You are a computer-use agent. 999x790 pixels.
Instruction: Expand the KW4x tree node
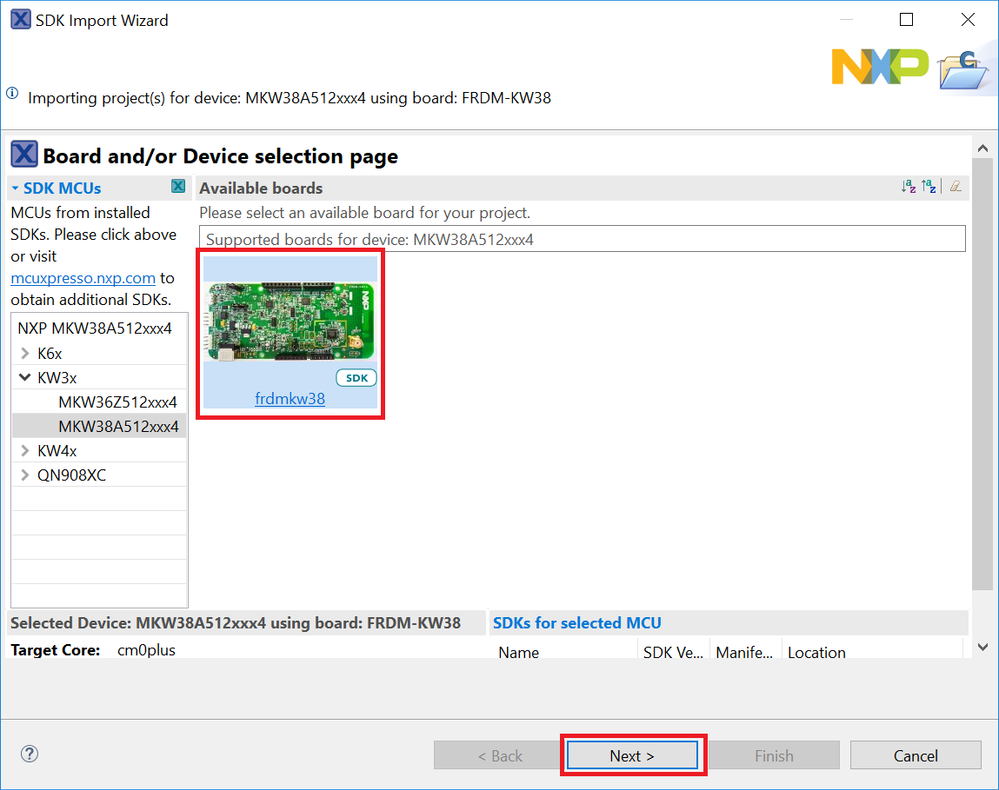(x=25, y=450)
